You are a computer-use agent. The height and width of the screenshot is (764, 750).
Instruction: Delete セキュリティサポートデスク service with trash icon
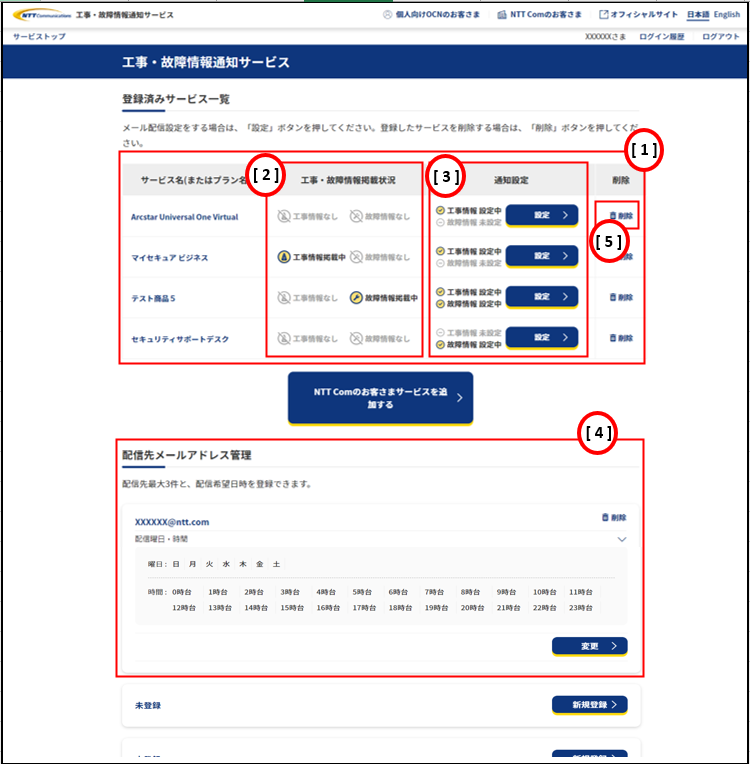point(621,338)
